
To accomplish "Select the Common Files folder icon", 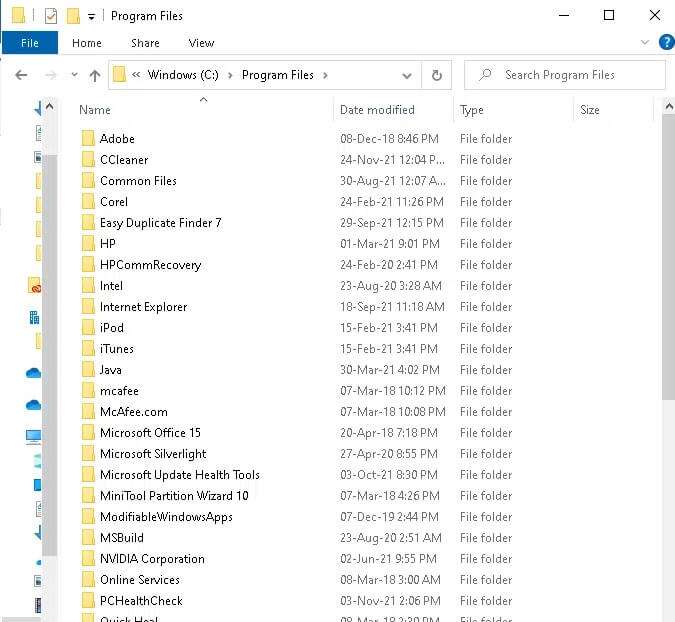I will (x=88, y=181).
